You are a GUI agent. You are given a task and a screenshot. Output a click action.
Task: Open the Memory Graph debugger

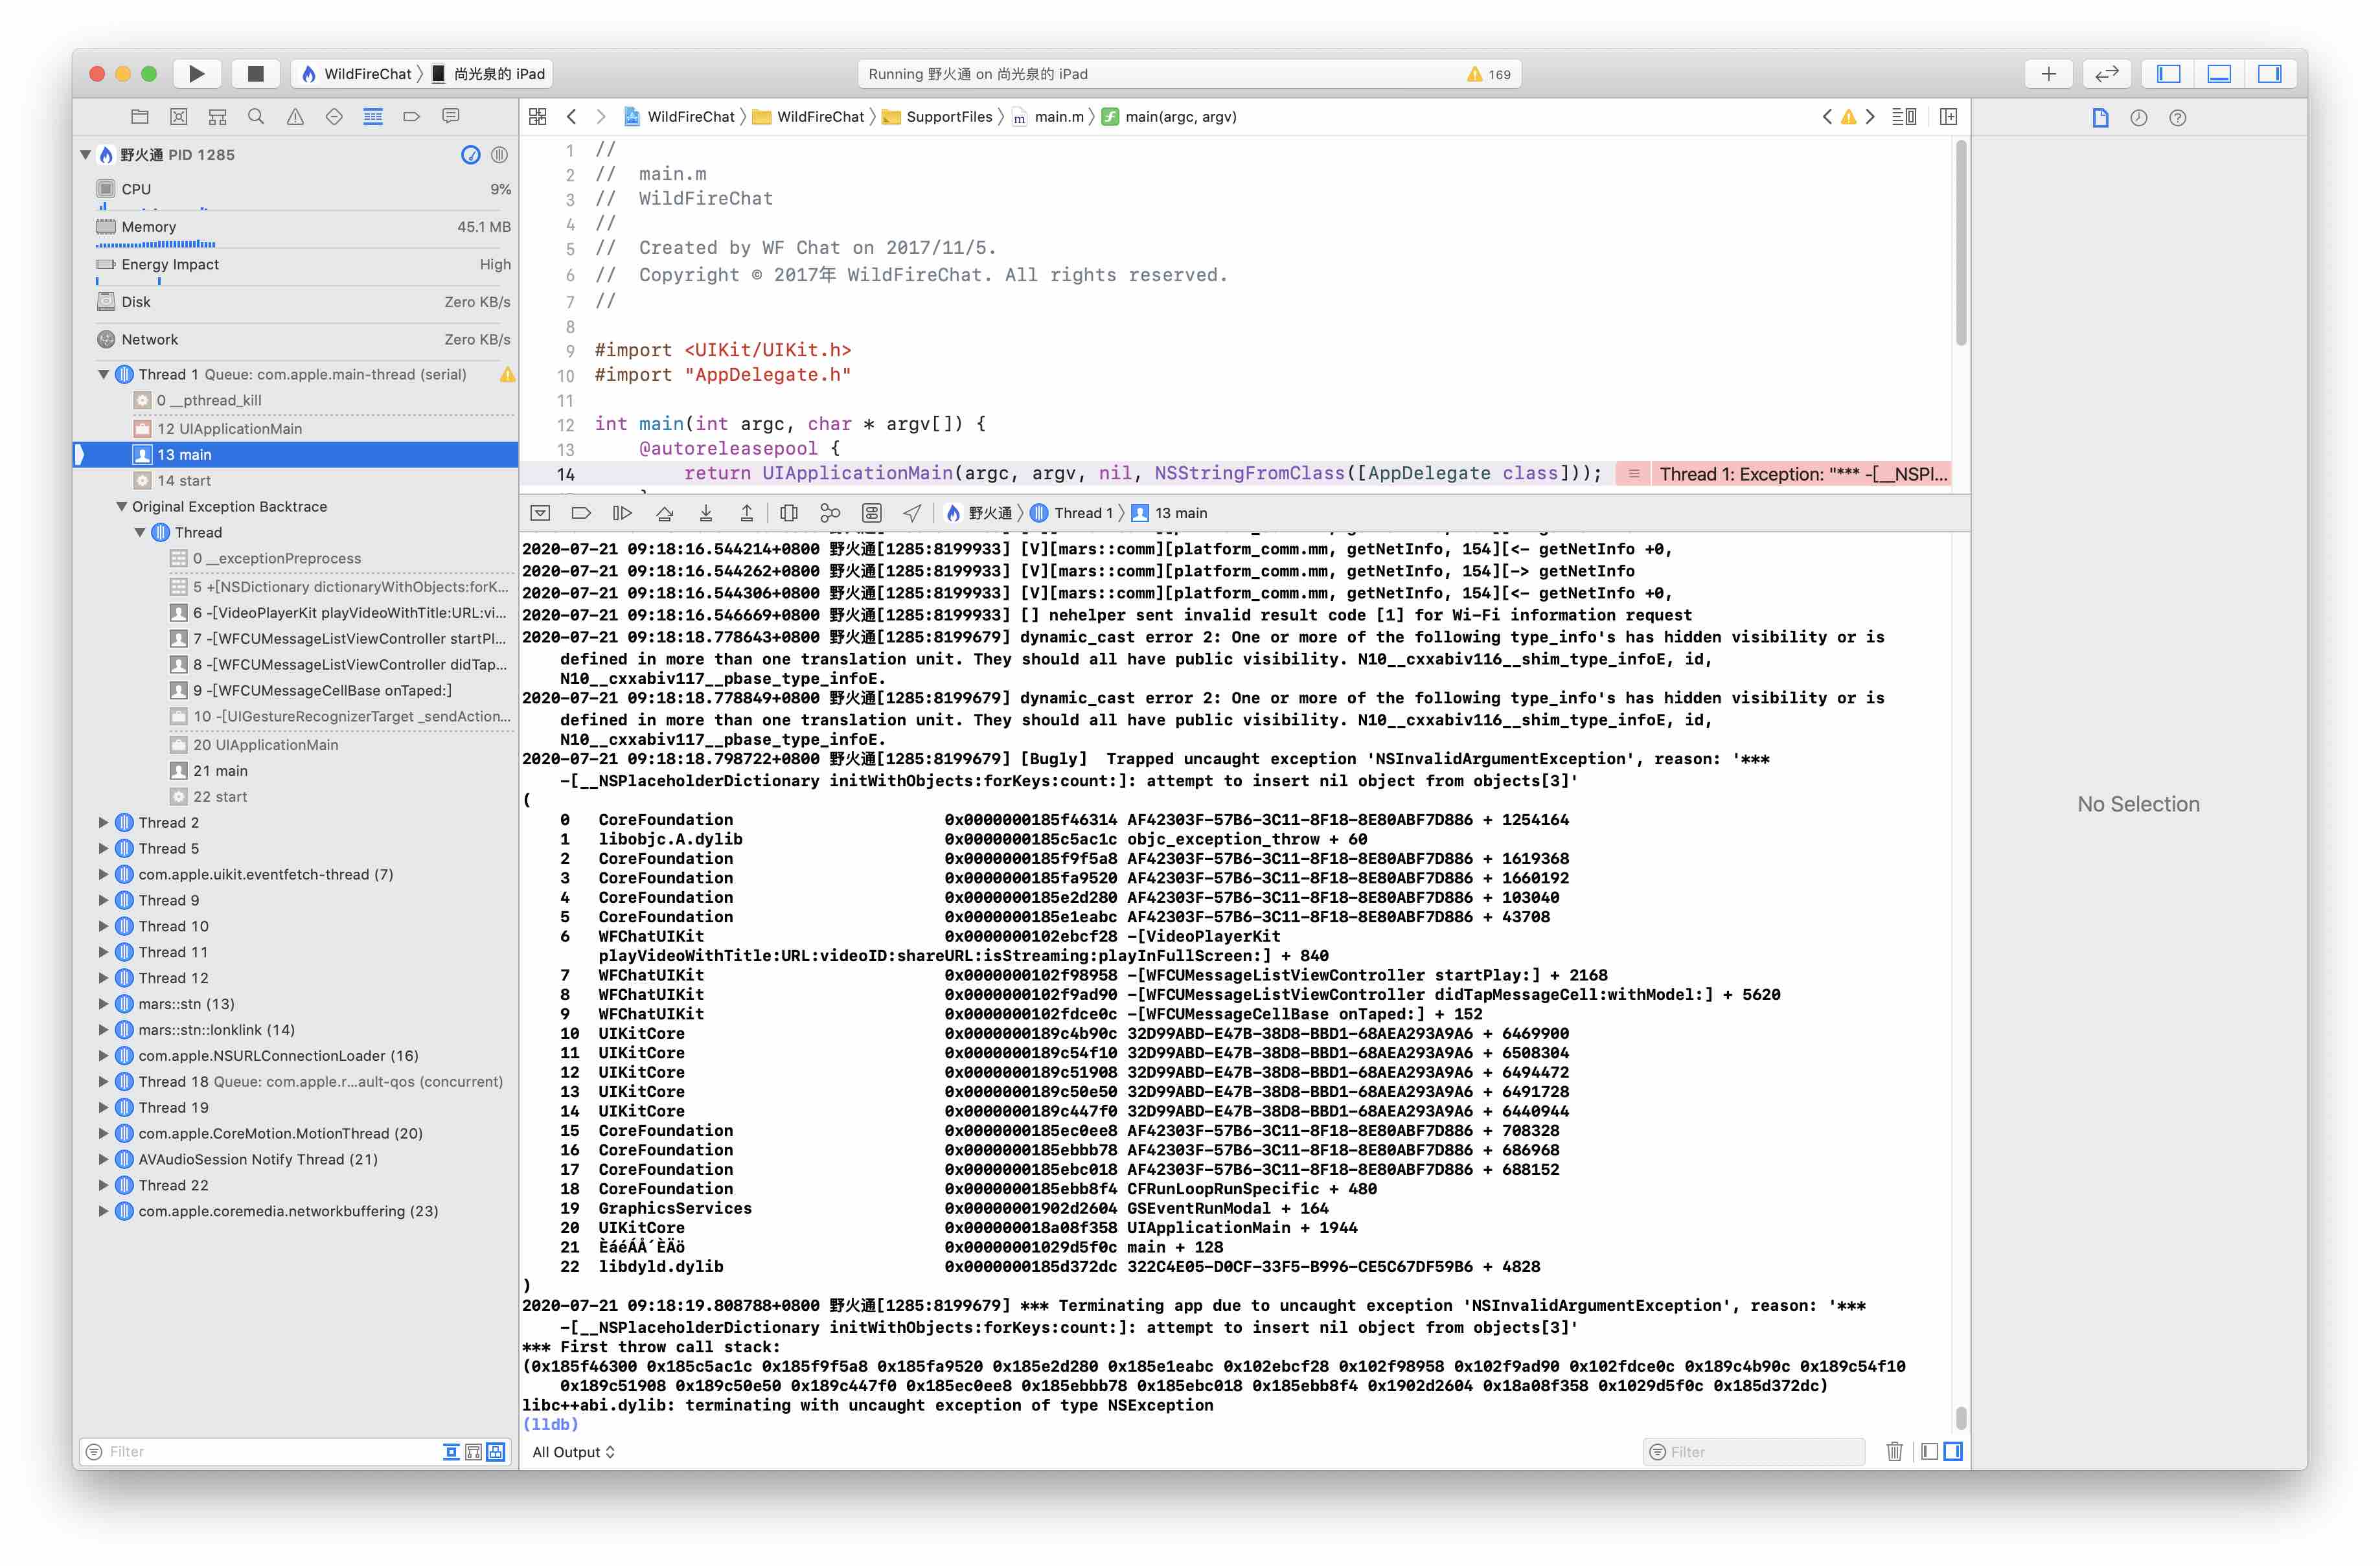pyautogui.click(x=830, y=512)
